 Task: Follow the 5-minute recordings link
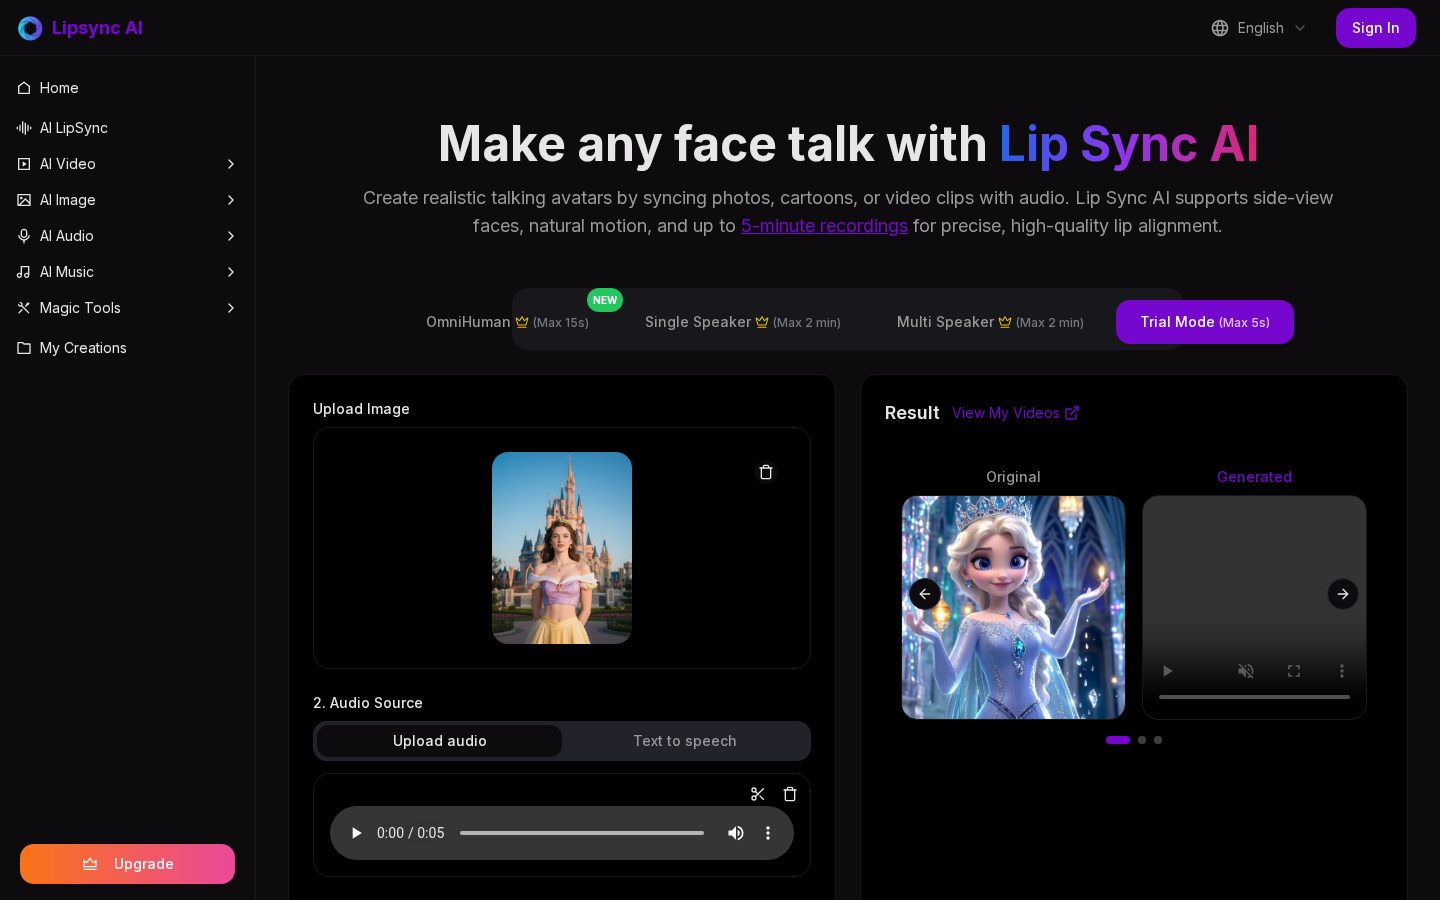(x=824, y=226)
